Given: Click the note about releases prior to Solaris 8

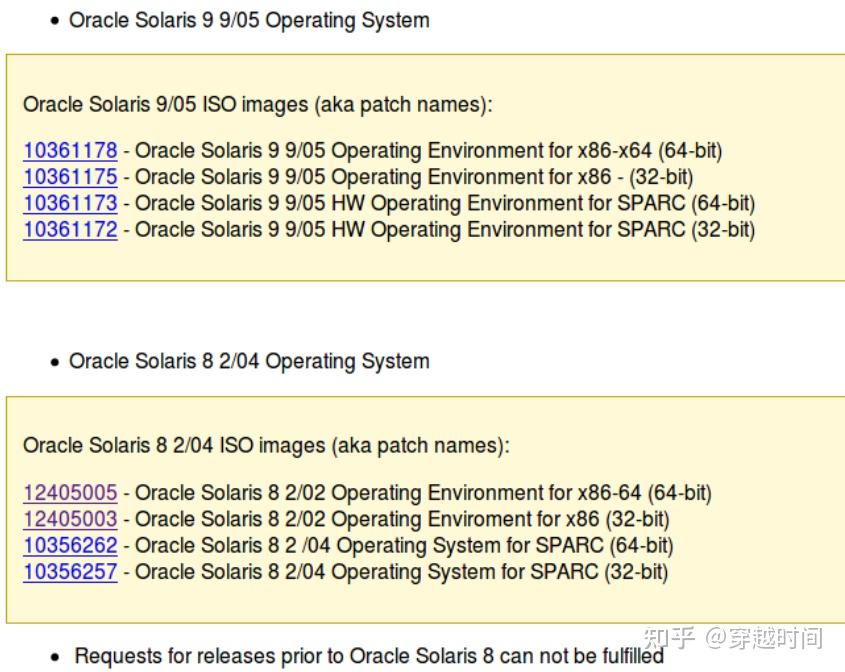Looking at the screenshot, I should coord(365,656).
